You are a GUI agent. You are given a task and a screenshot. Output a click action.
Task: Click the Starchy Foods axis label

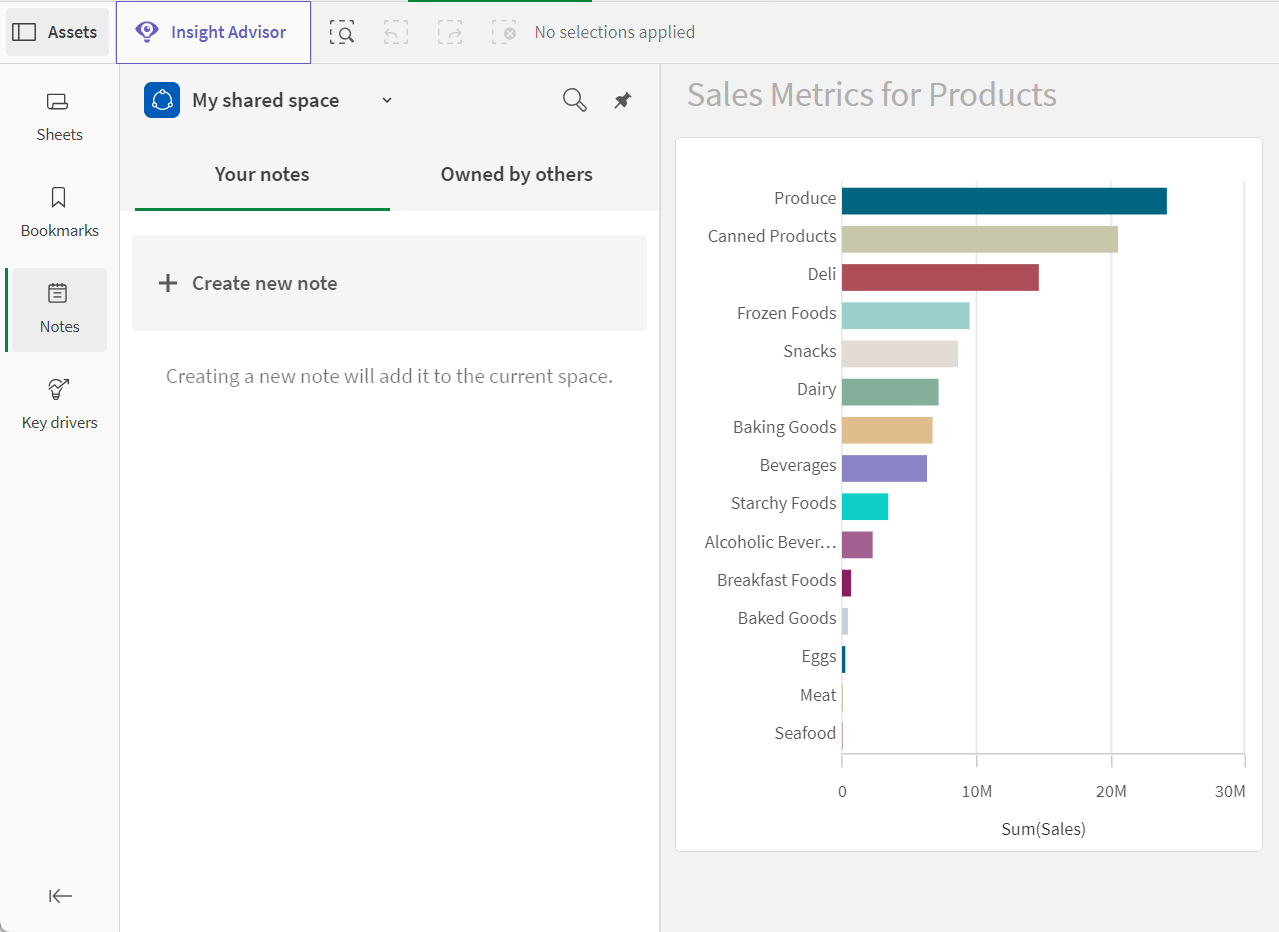pos(783,503)
